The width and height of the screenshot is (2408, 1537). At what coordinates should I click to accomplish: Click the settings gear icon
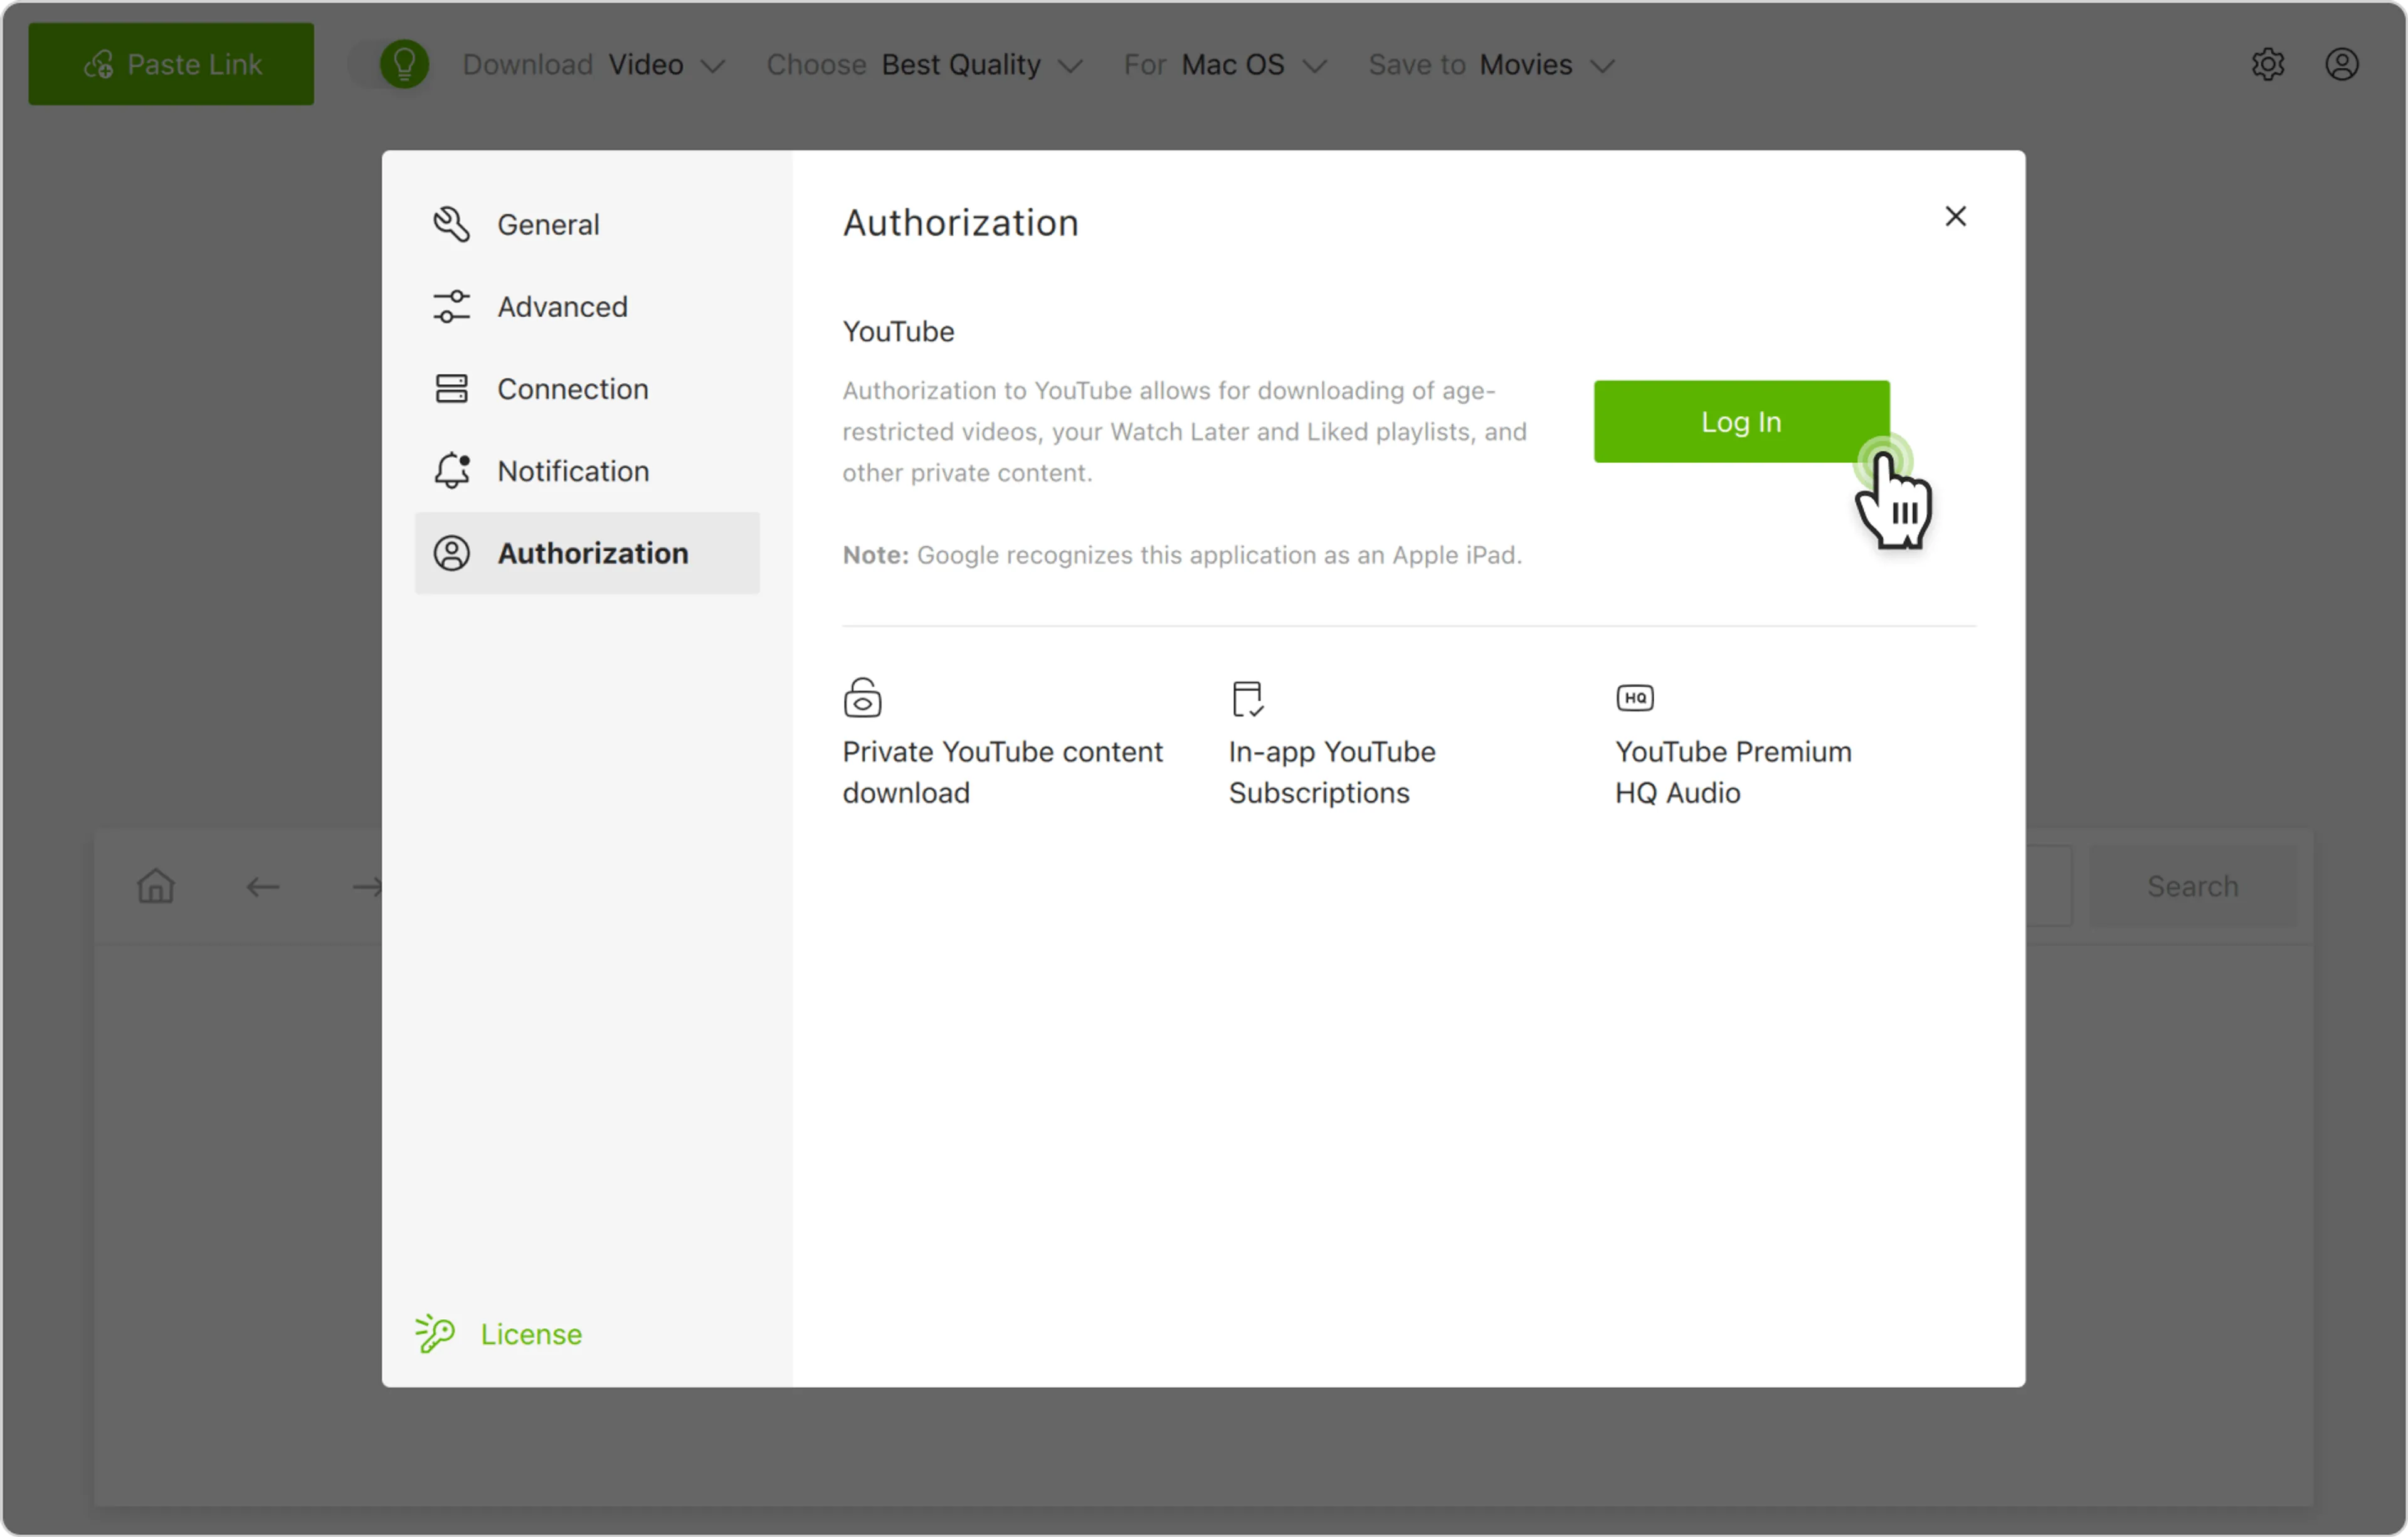pyautogui.click(x=2267, y=64)
